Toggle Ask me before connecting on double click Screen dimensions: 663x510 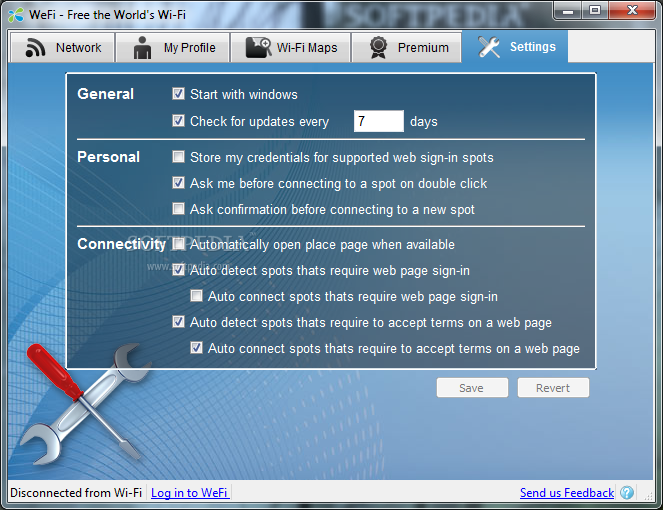point(178,183)
